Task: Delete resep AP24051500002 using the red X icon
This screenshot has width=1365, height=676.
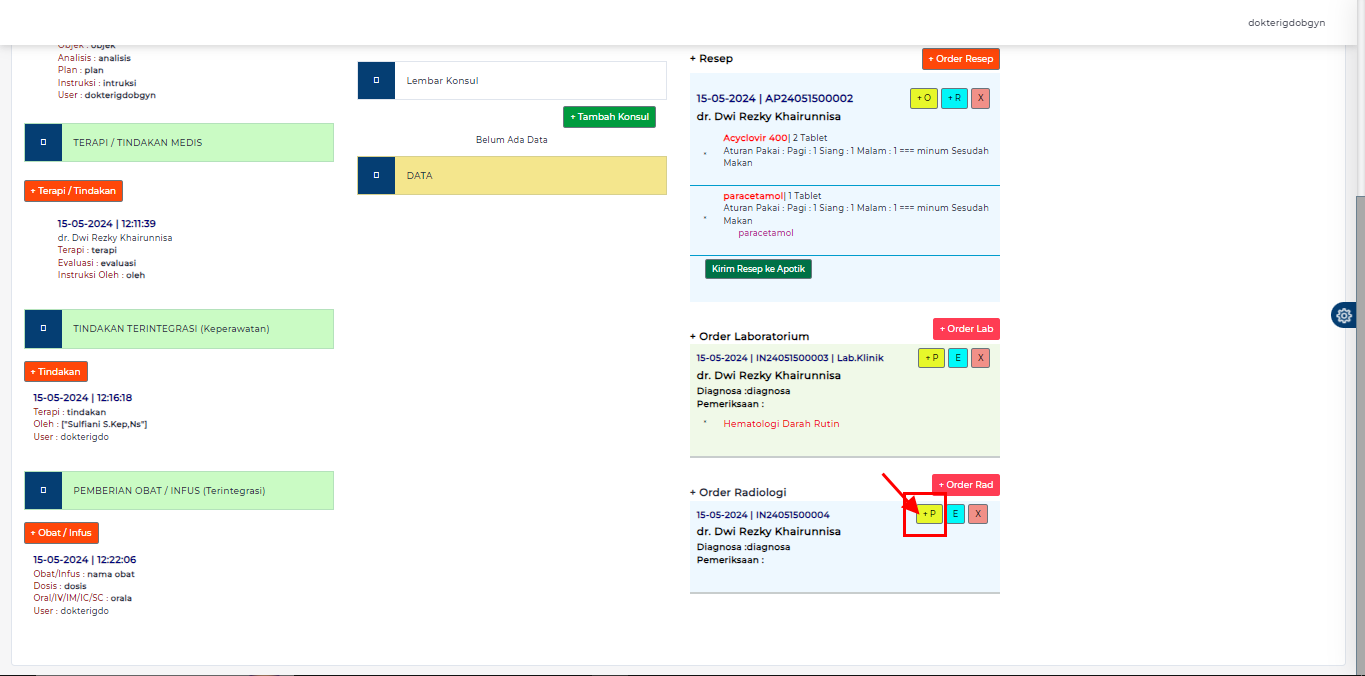Action: pyautogui.click(x=979, y=98)
